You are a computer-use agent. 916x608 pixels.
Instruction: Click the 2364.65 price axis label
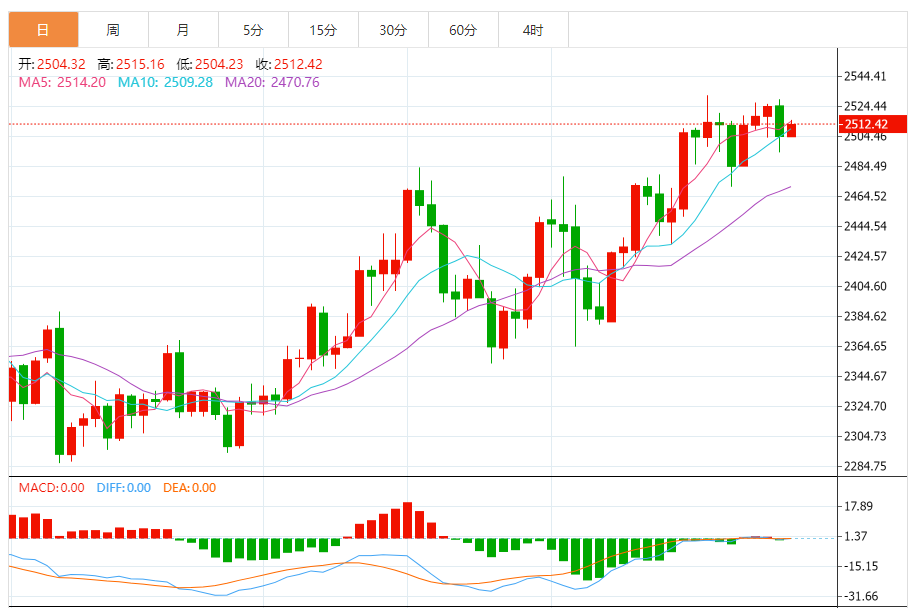[x=865, y=346]
